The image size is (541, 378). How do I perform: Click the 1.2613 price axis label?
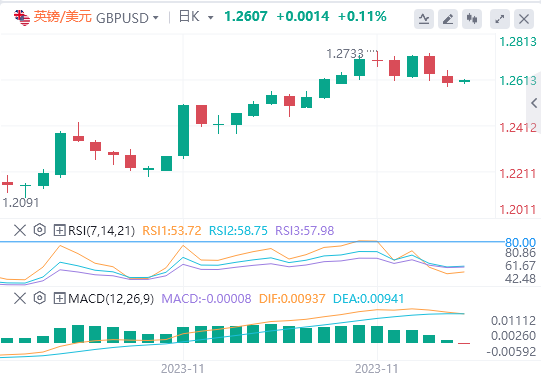(x=518, y=81)
